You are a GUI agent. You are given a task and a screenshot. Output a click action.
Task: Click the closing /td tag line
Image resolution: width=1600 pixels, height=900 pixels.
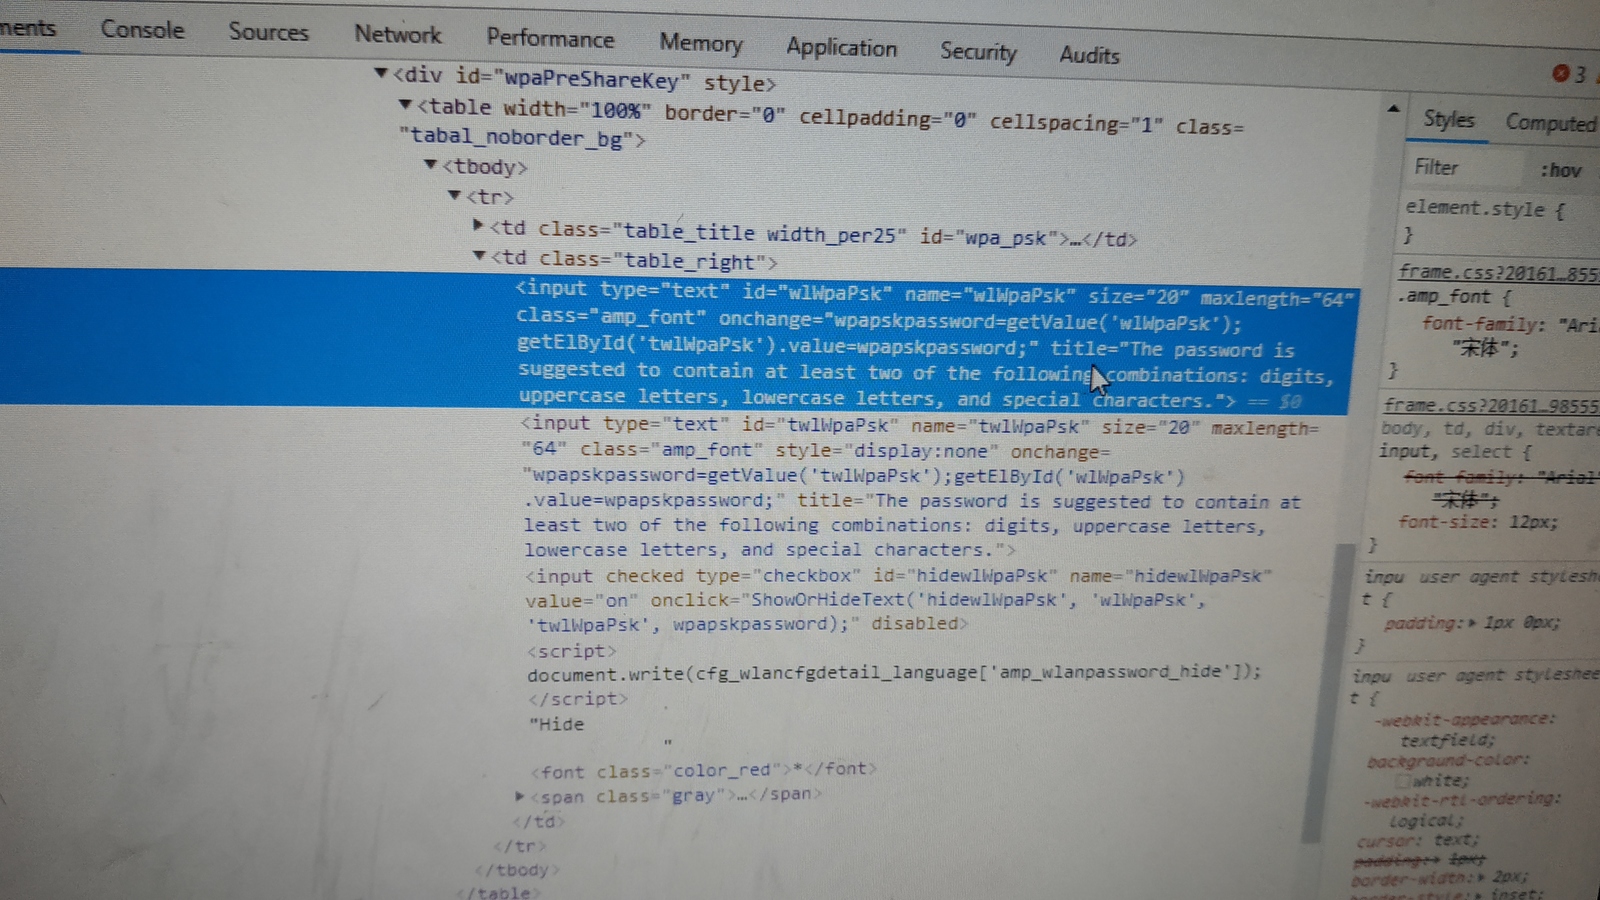pos(539,822)
